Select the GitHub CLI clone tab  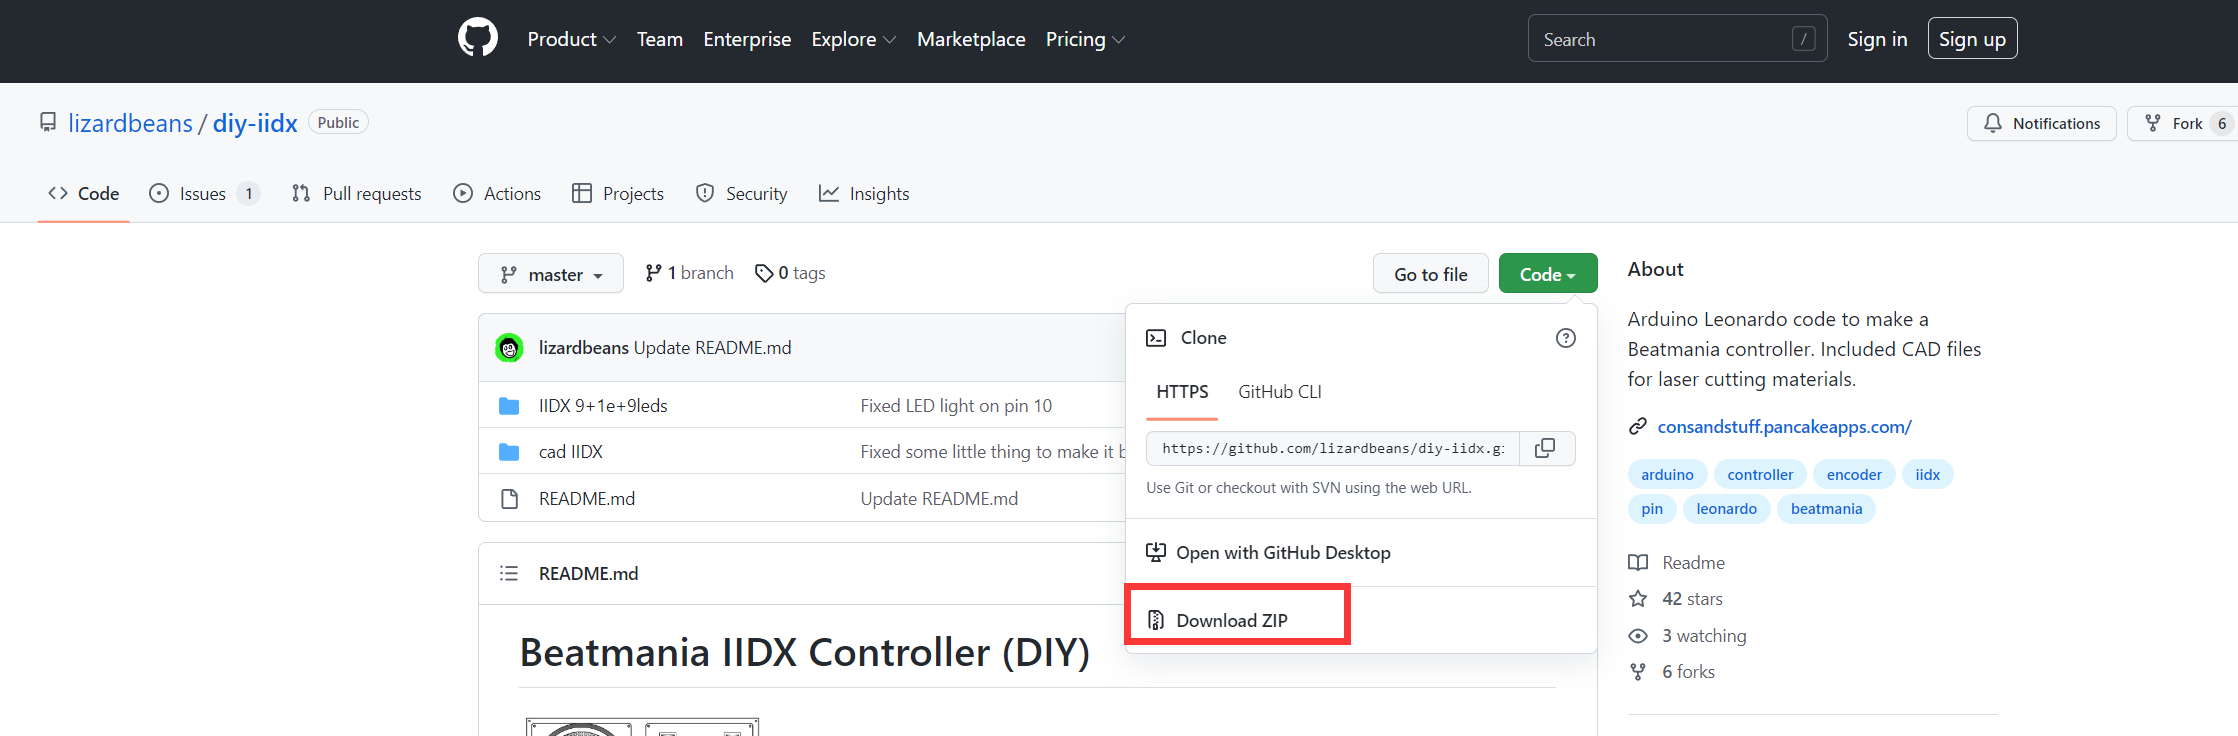point(1280,392)
